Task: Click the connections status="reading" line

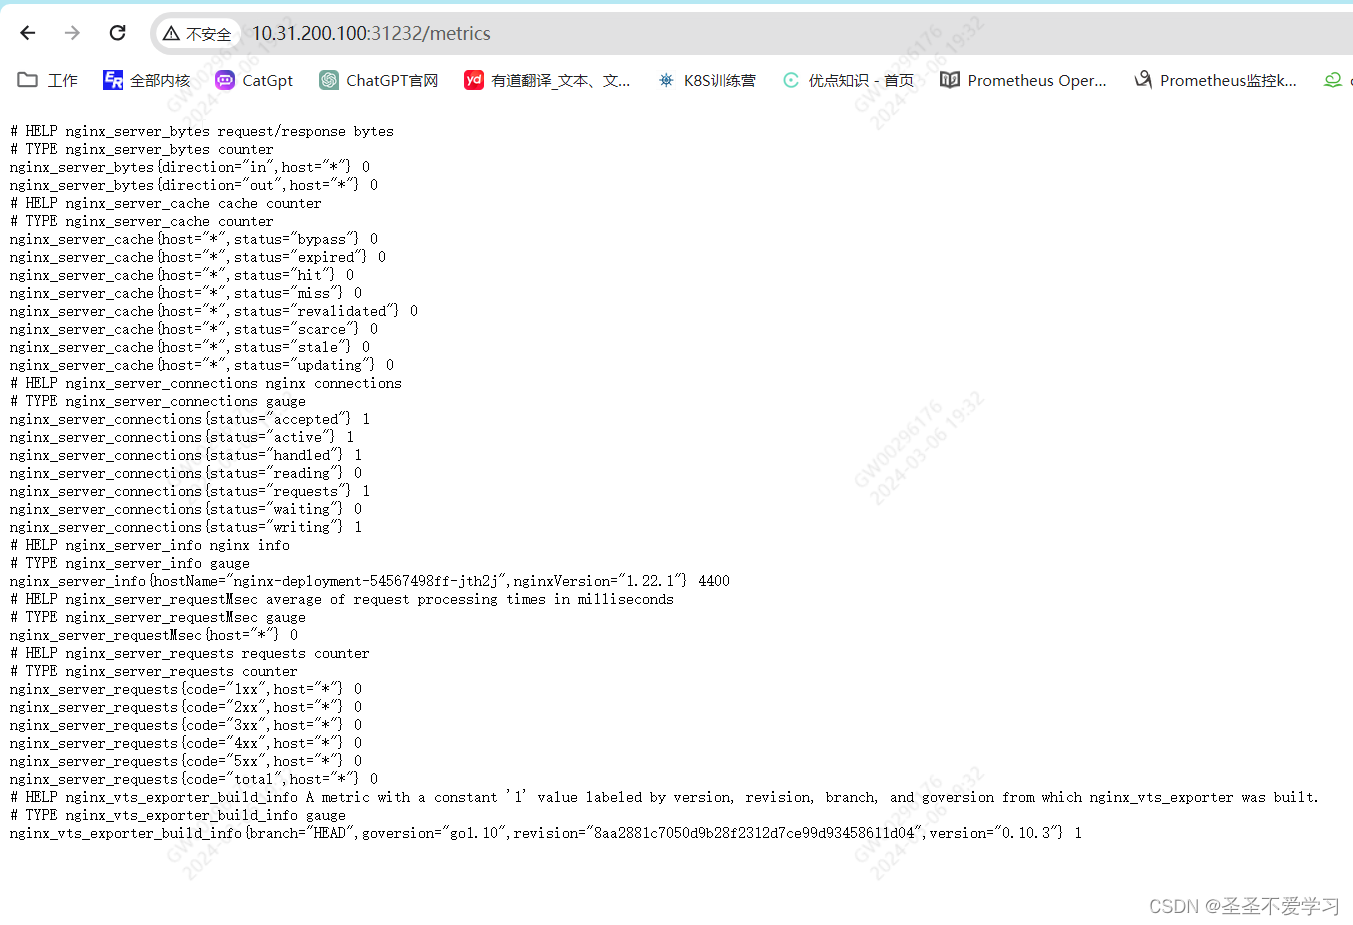Action: pos(186,473)
